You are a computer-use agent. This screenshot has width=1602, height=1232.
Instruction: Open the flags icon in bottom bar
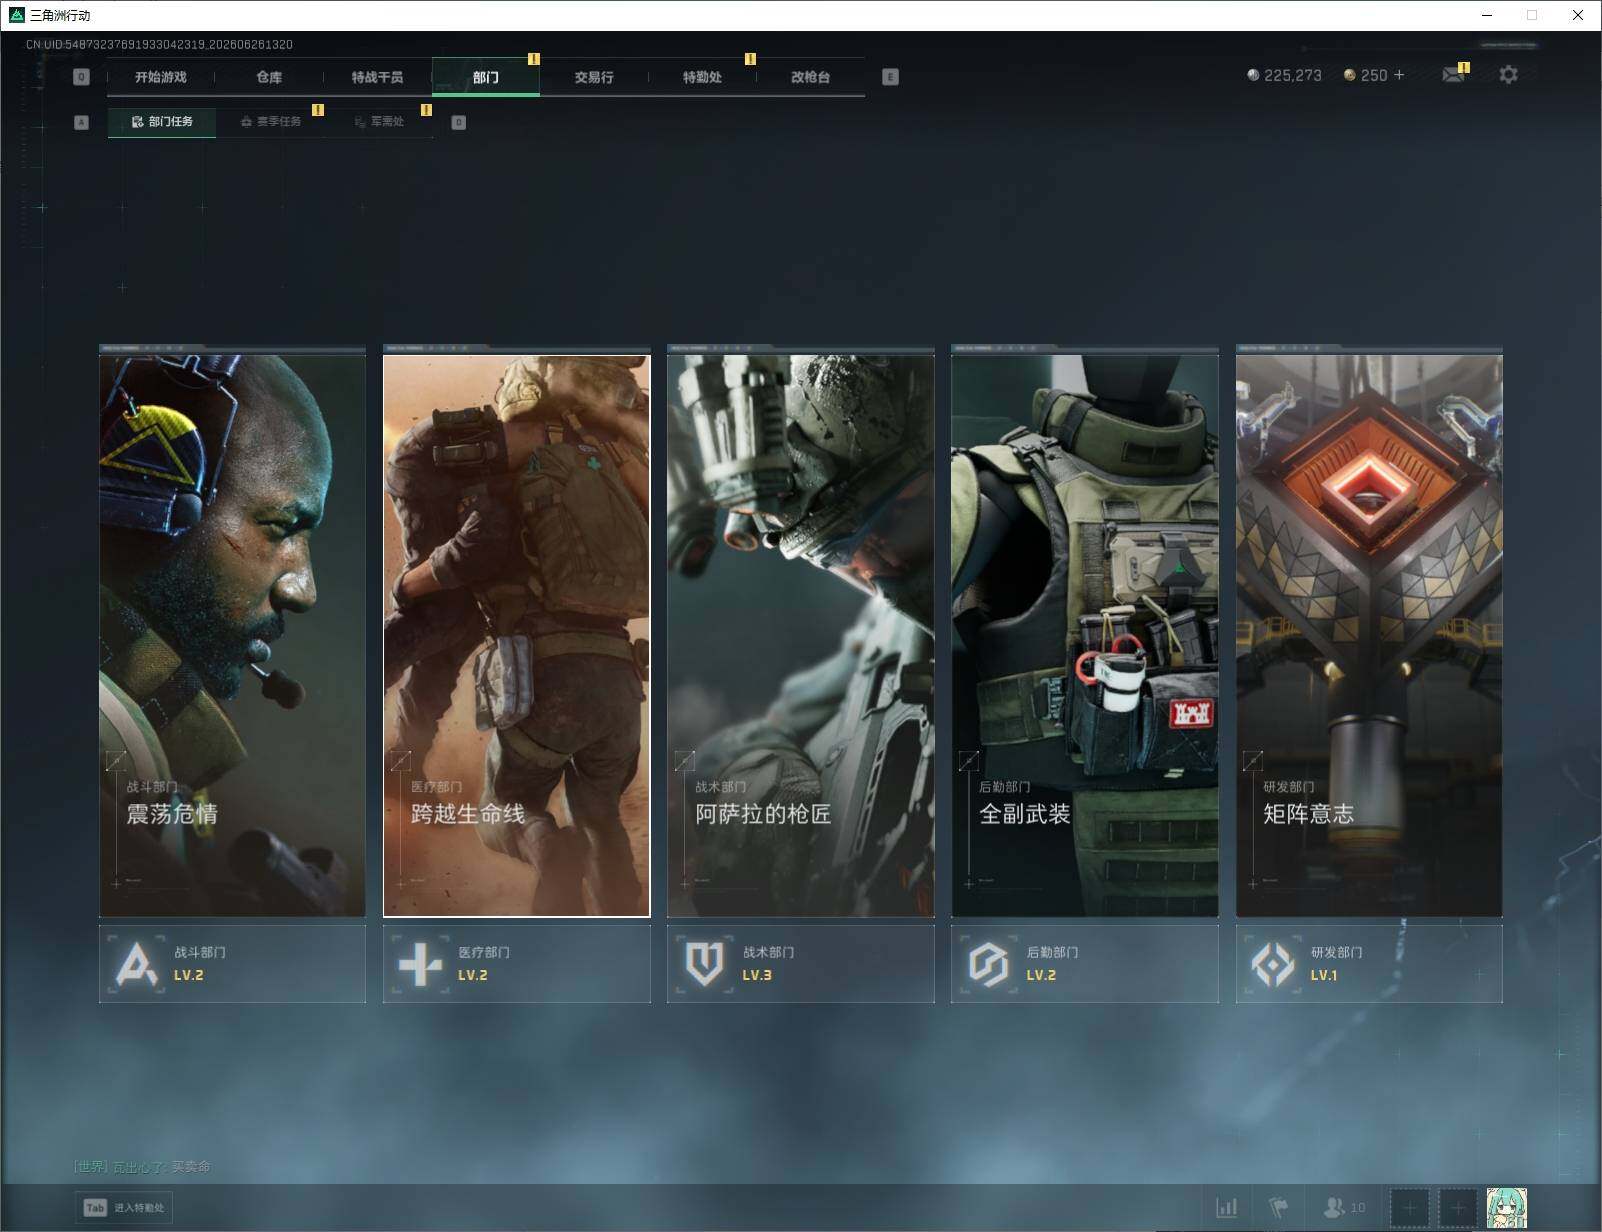1278,1208
